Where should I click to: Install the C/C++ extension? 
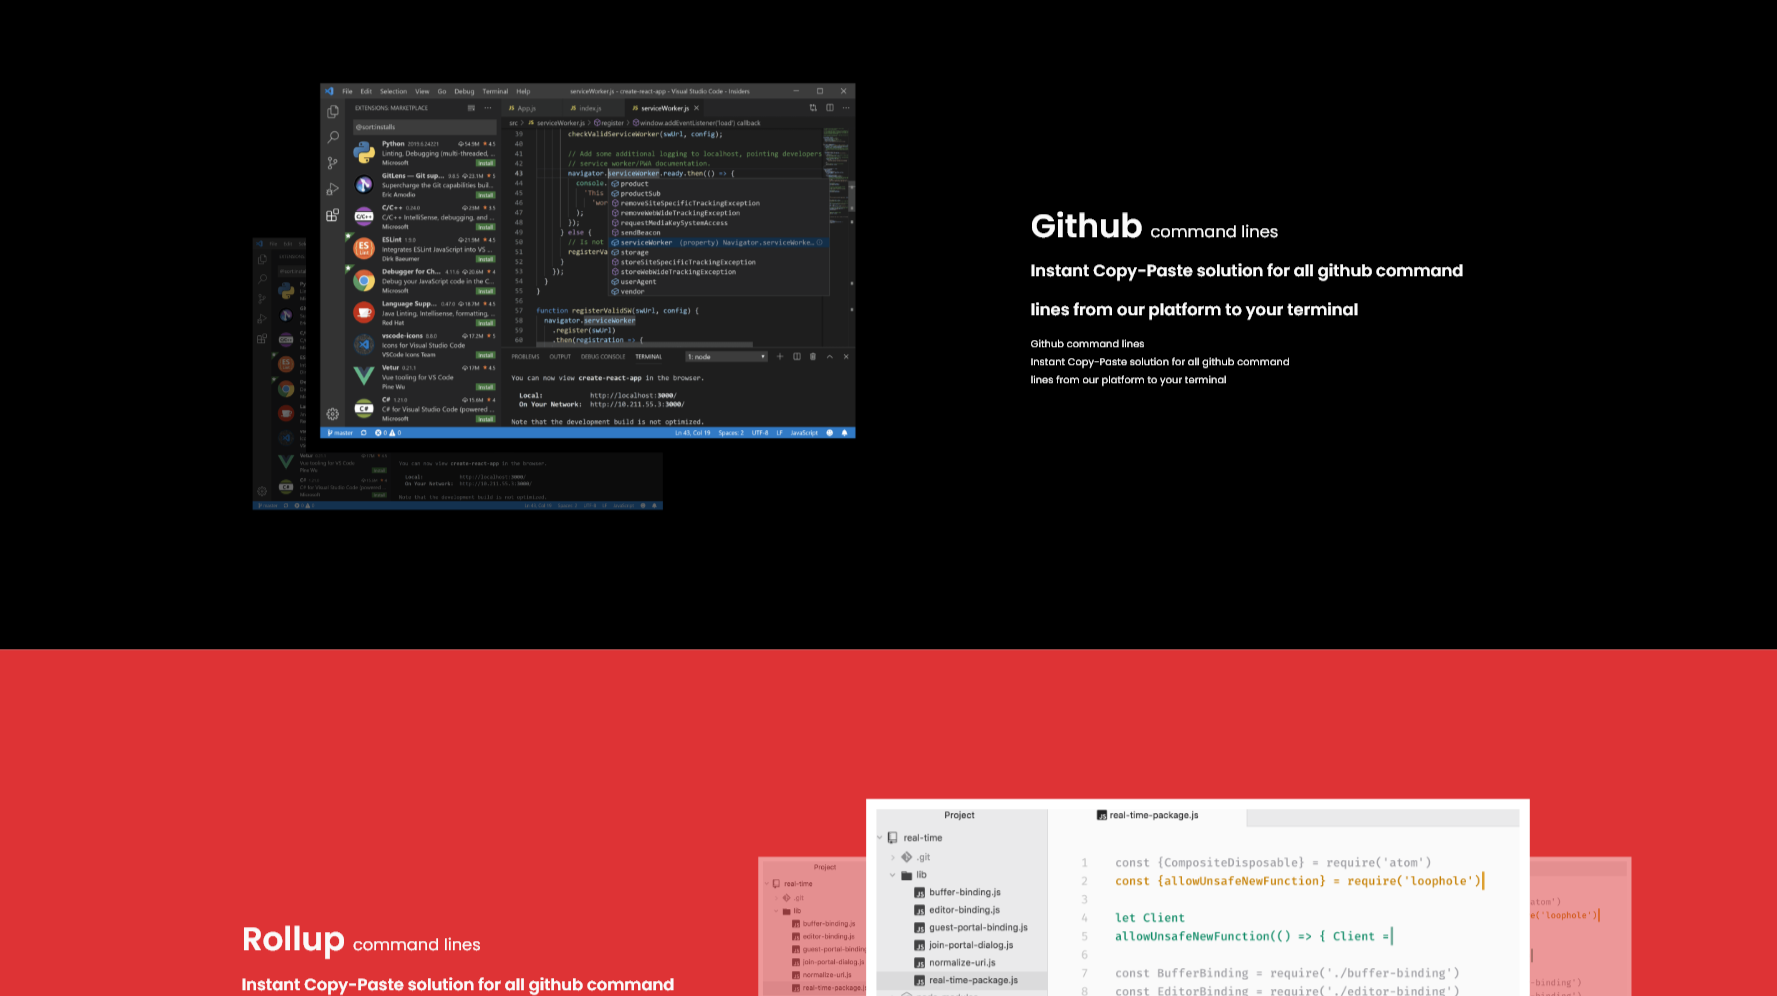pos(485,227)
